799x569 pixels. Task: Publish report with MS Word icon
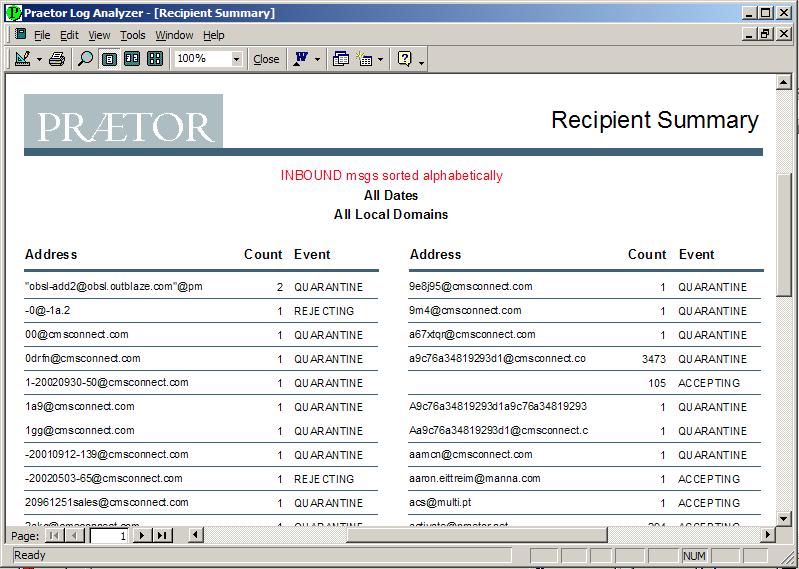301,59
